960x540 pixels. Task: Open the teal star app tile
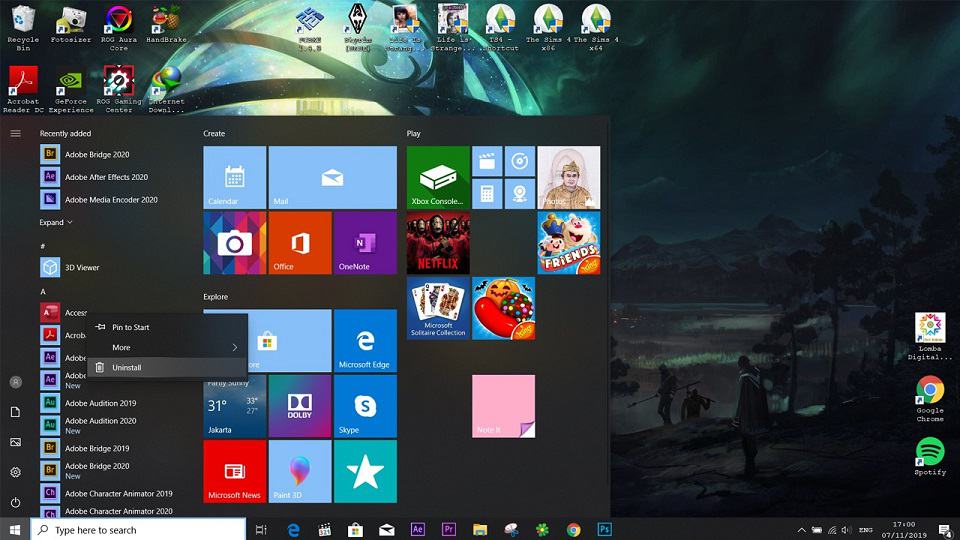366,471
